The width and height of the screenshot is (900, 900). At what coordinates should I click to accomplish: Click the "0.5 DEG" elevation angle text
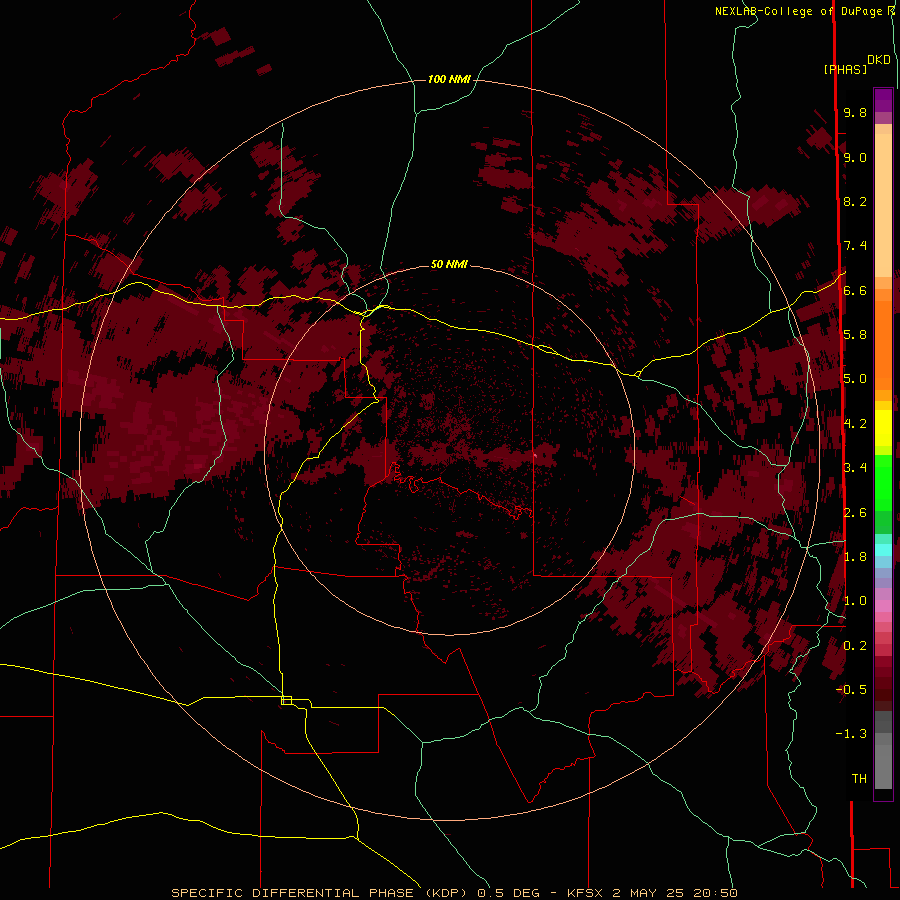click(509, 893)
